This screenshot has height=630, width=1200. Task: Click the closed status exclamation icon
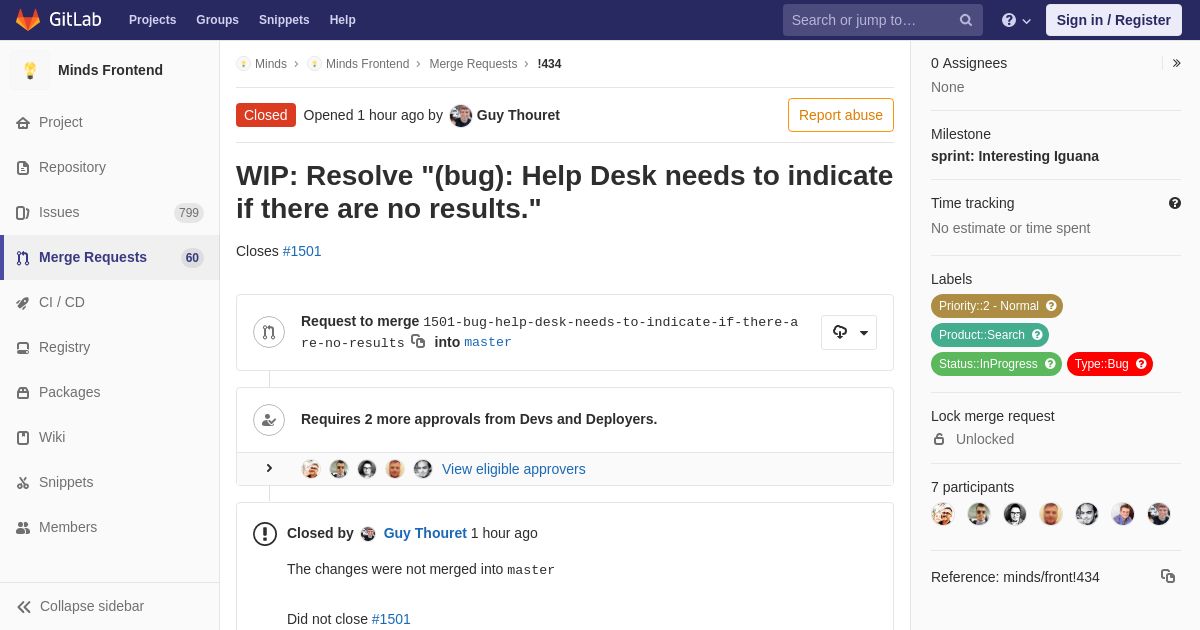click(x=265, y=534)
